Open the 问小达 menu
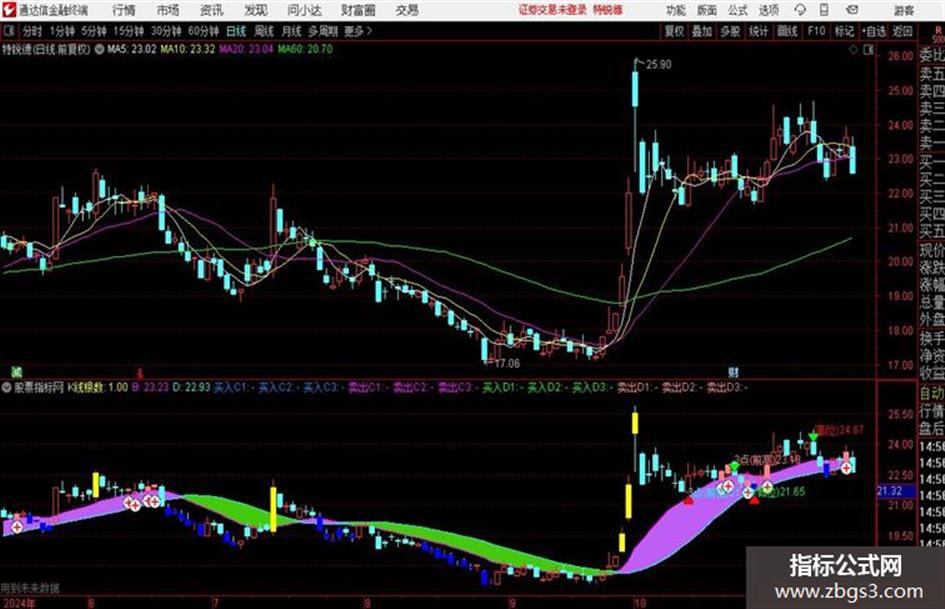945x609 pixels. [304, 10]
